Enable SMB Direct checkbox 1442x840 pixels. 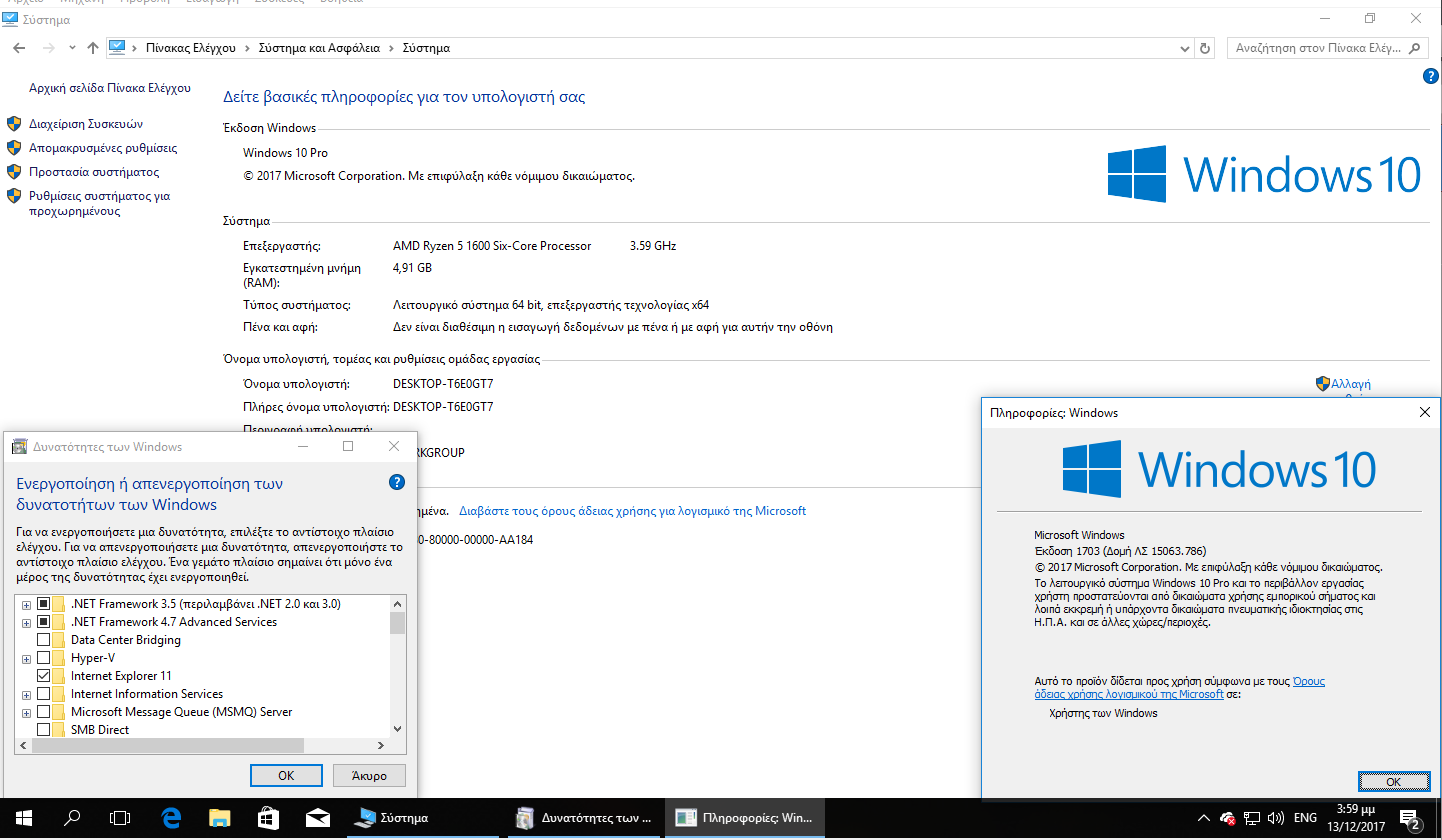(43, 730)
